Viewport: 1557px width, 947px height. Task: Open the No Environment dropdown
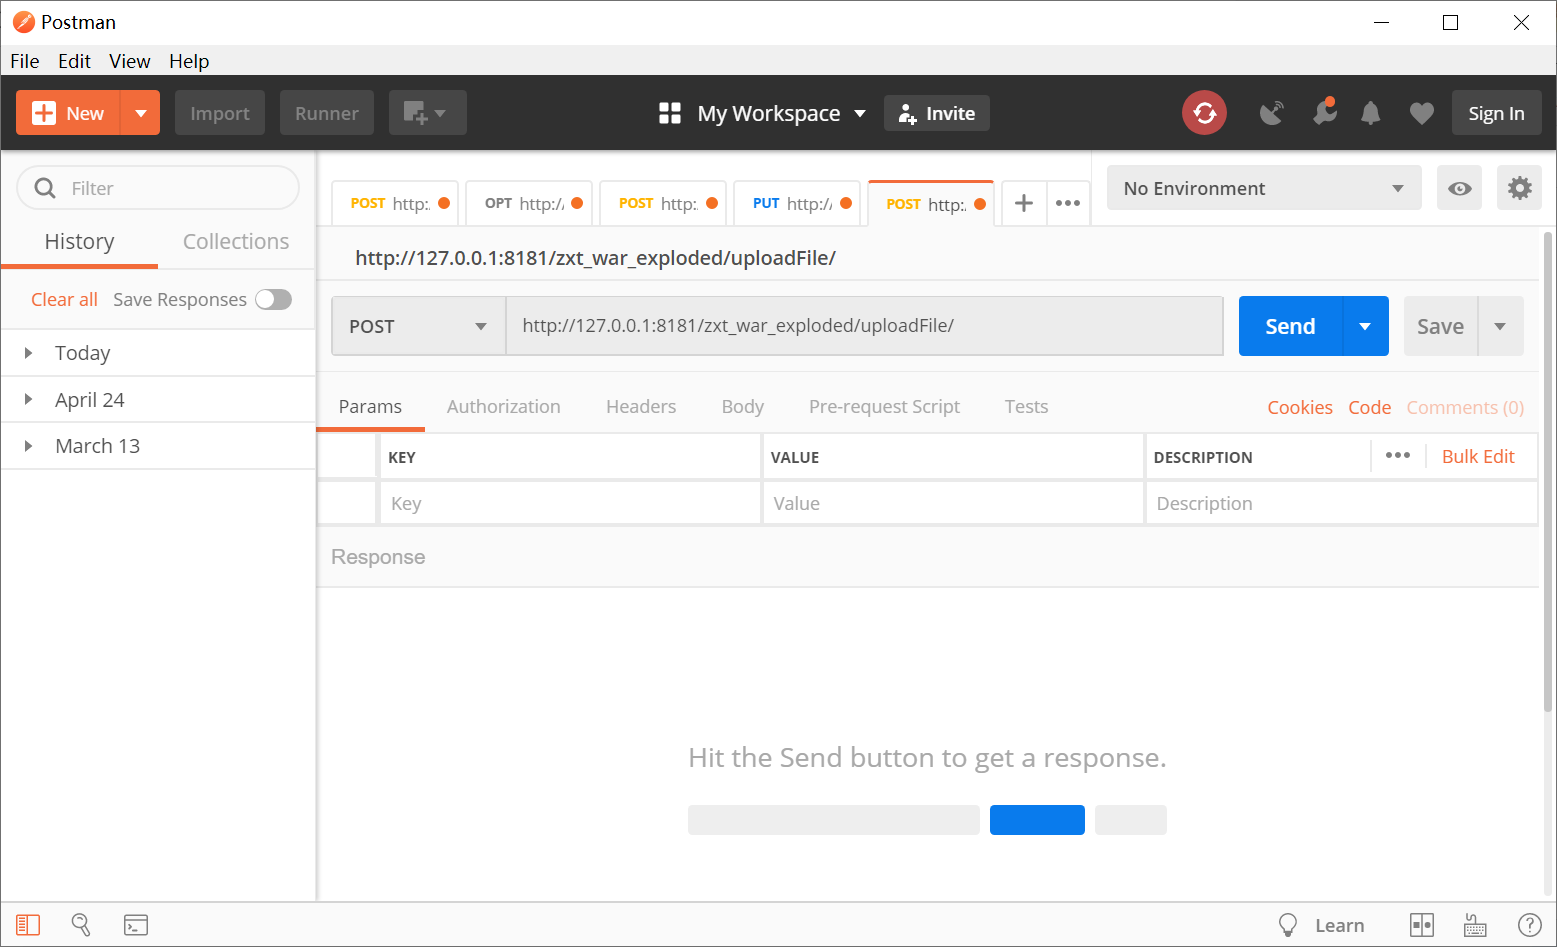(x=1264, y=188)
